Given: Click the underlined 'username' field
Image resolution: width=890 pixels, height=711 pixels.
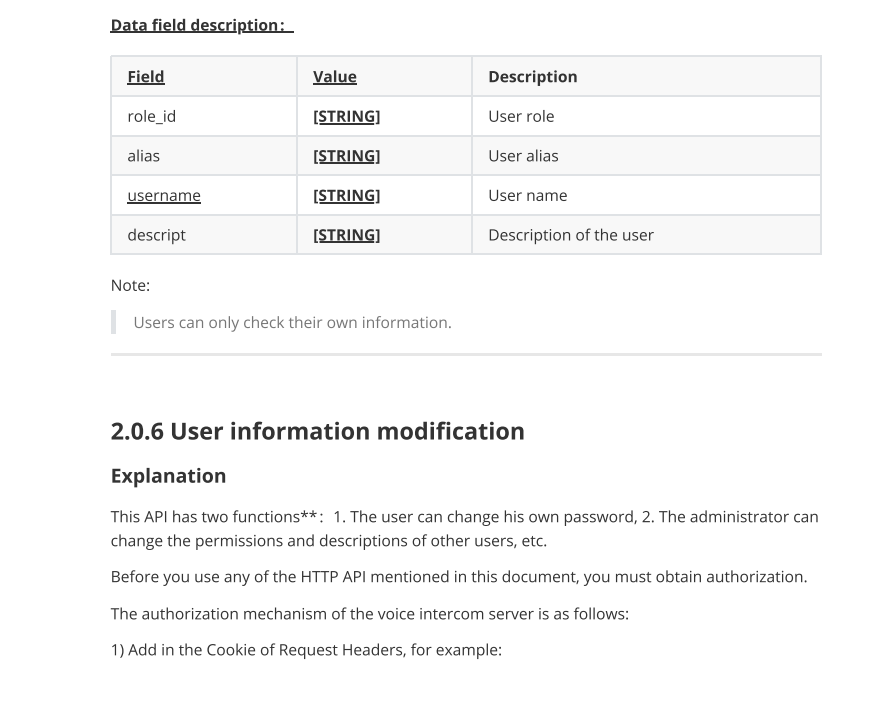Looking at the screenshot, I should 164,196.
